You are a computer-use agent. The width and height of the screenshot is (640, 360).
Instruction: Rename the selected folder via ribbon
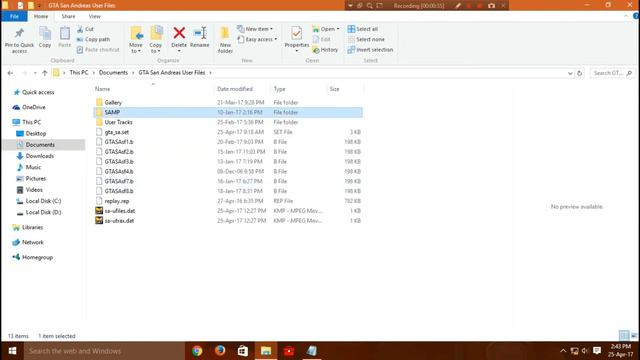click(x=200, y=38)
